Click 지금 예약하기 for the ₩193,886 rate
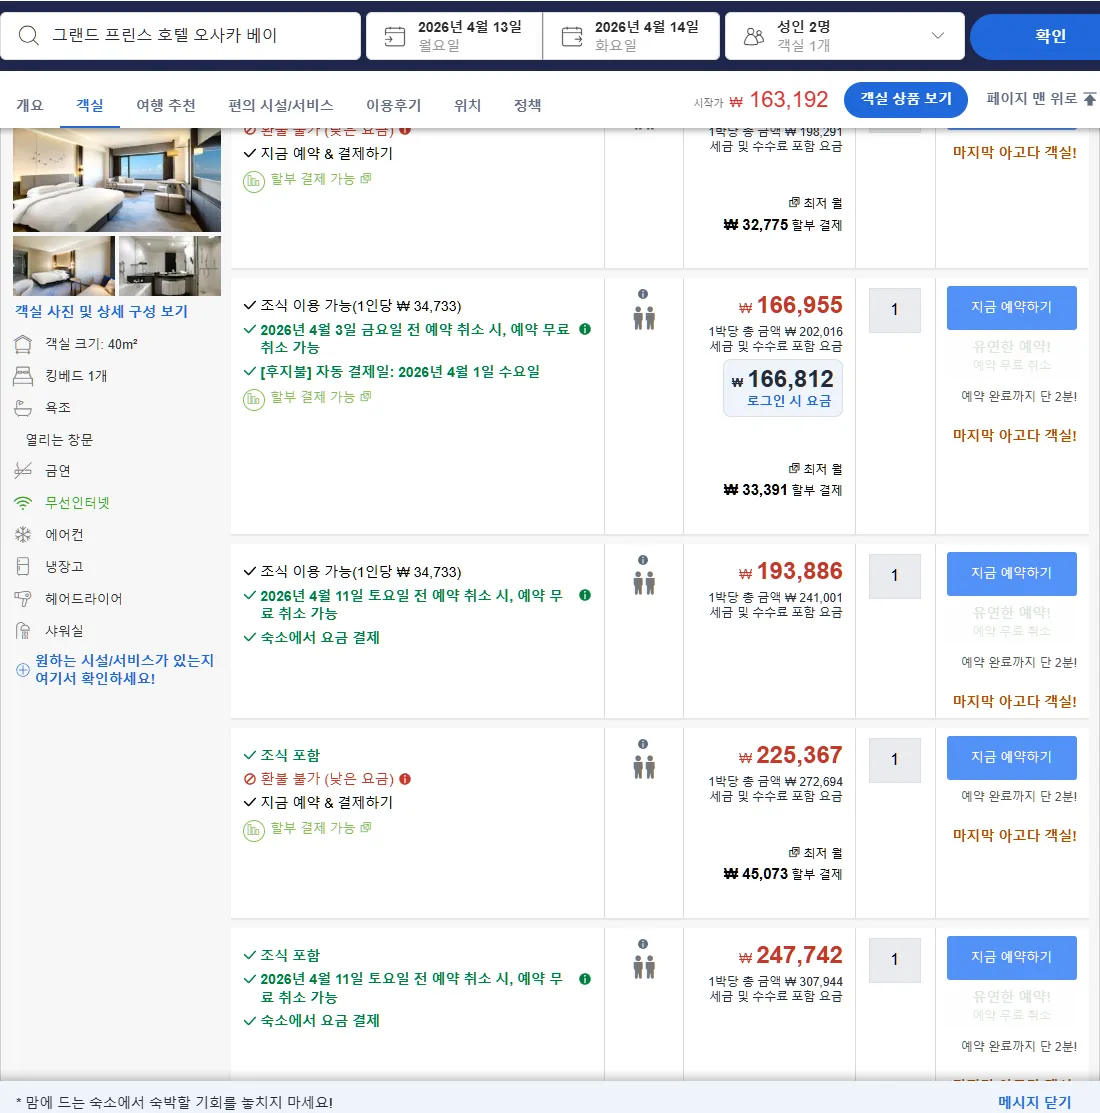The width and height of the screenshot is (1100, 1113). tap(1011, 574)
